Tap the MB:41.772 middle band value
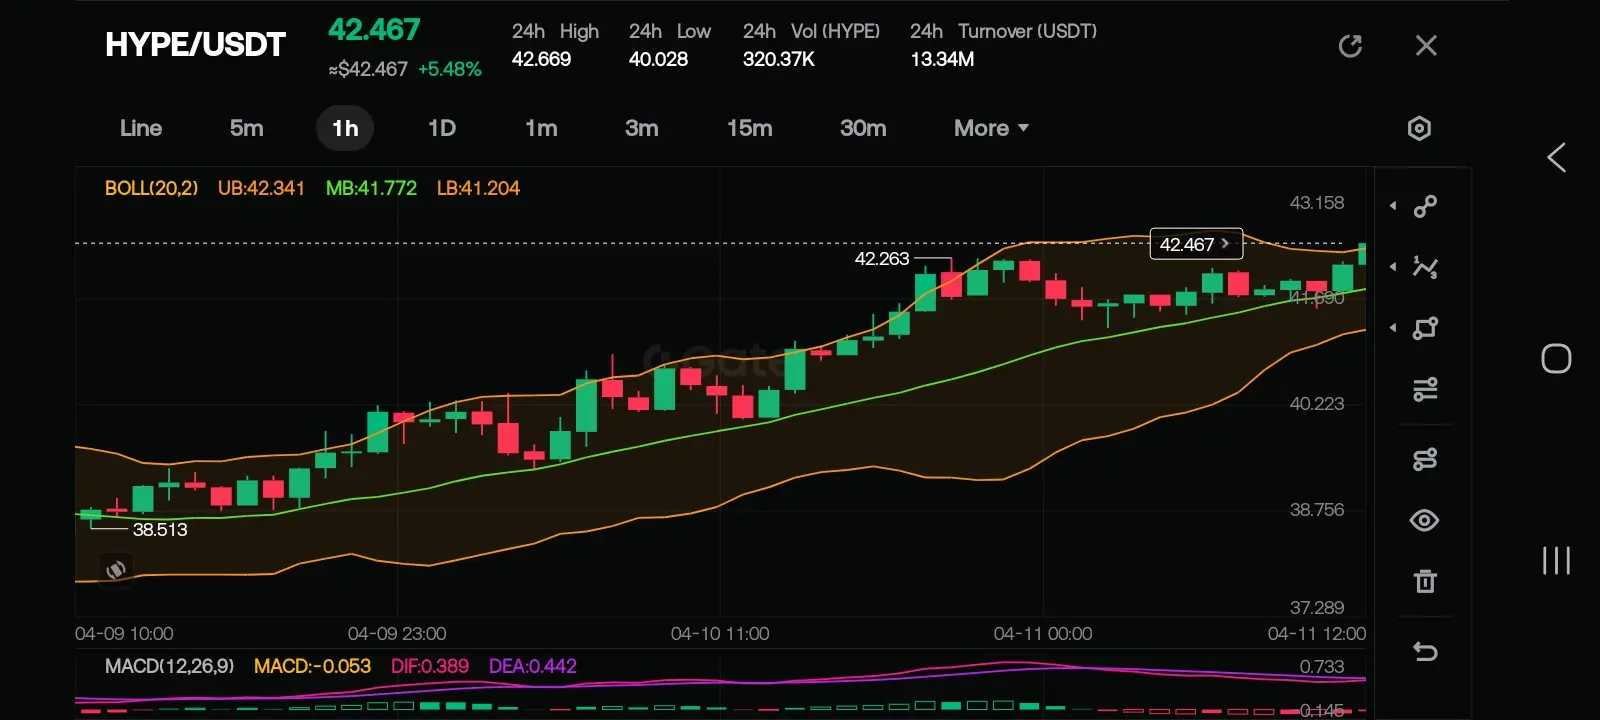This screenshot has width=1600, height=720. coord(371,188)
